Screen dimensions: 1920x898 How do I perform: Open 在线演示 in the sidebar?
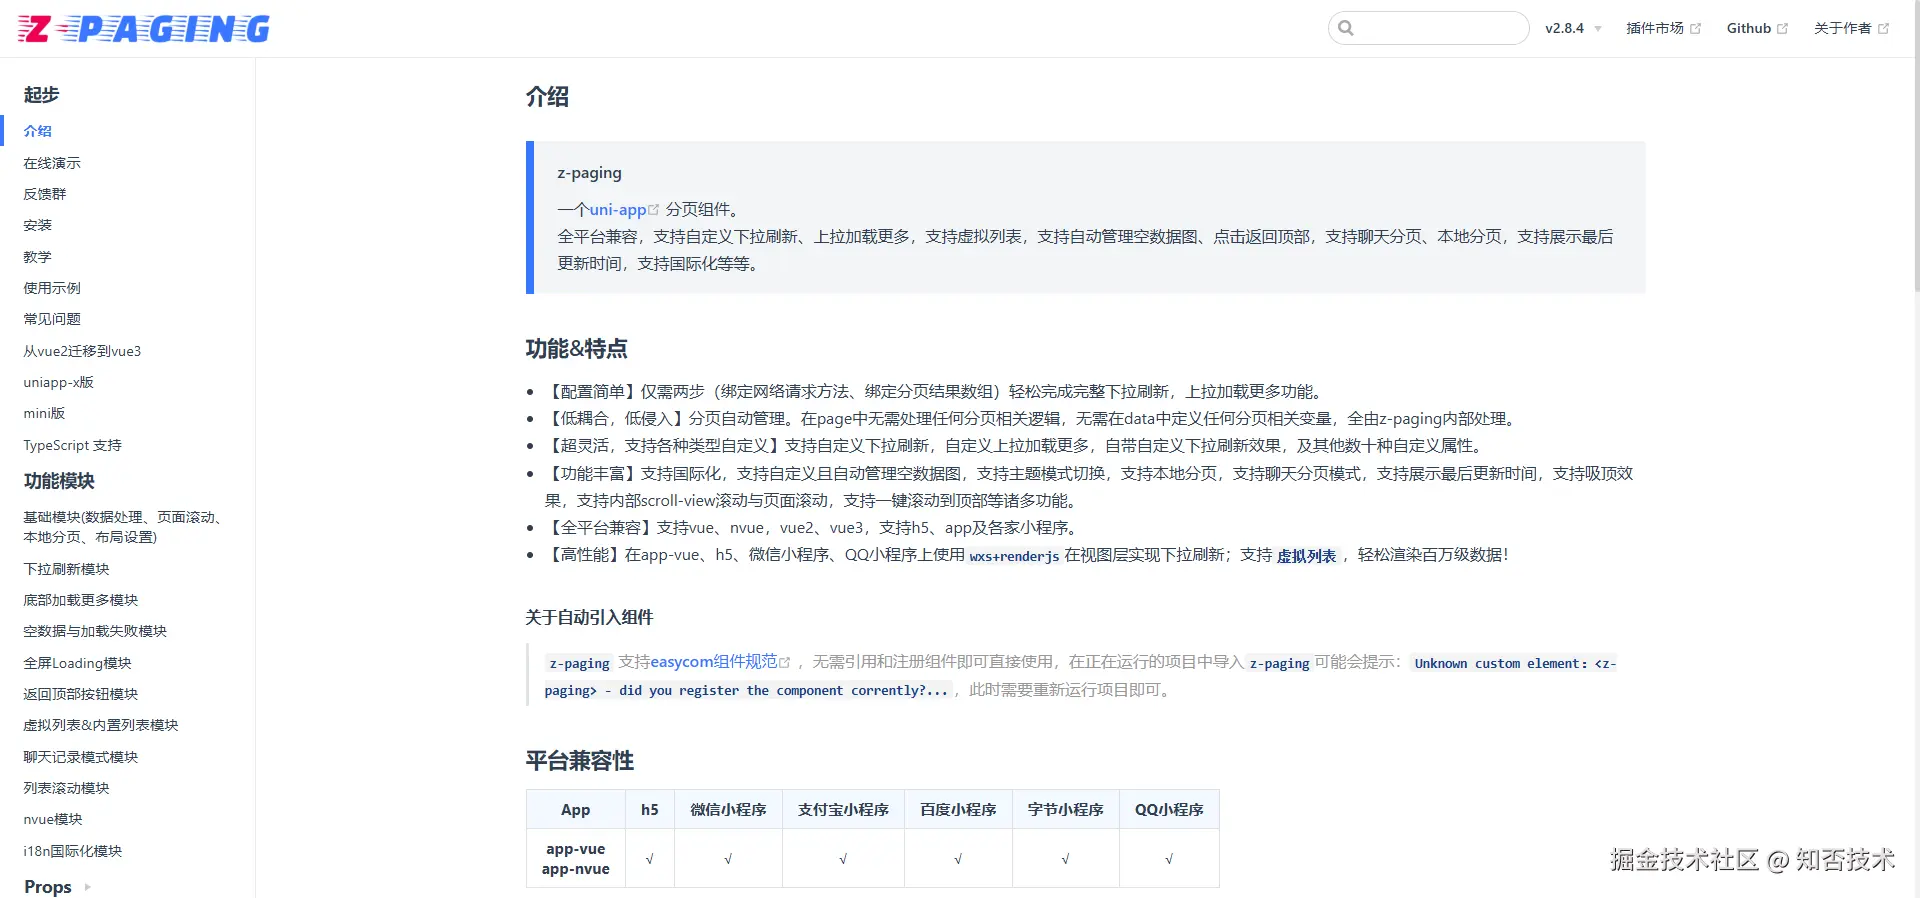coord(52,163)
